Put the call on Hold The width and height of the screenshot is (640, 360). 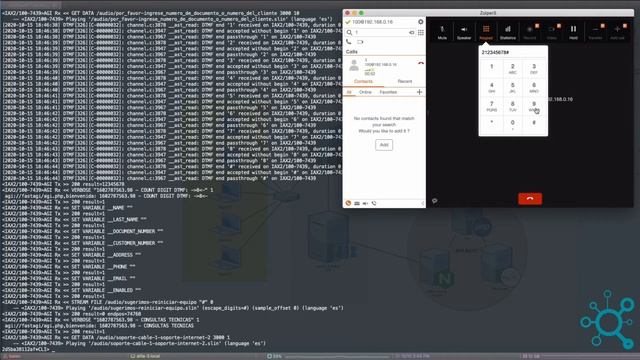coord(573,32)
